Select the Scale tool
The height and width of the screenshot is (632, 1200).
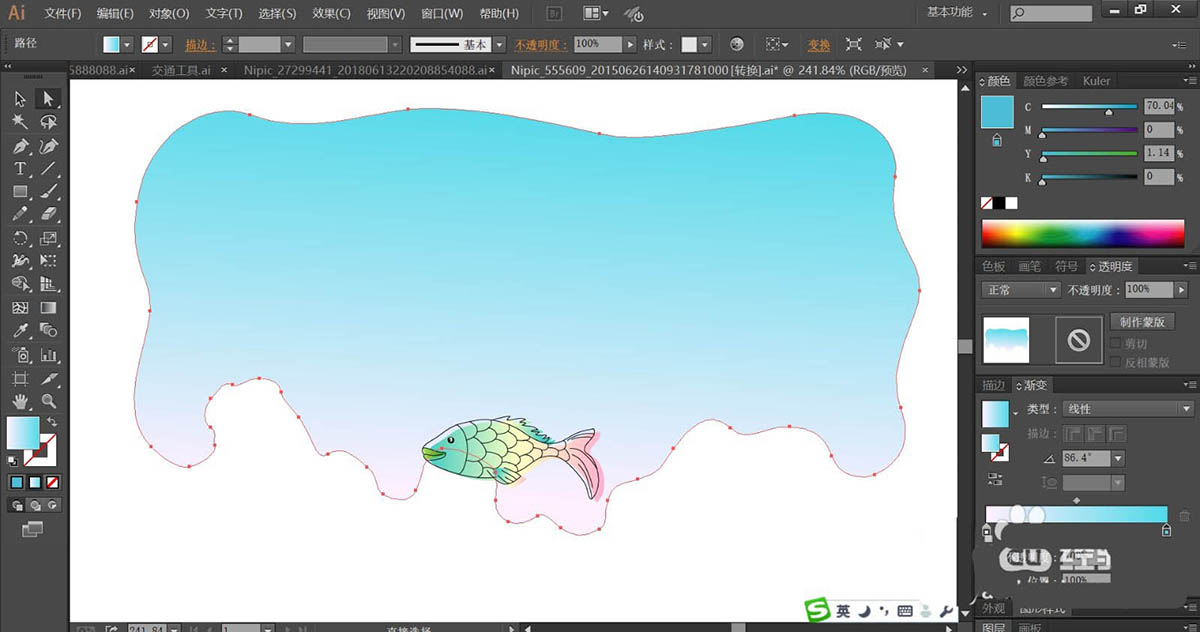click(x=48, y=238)
